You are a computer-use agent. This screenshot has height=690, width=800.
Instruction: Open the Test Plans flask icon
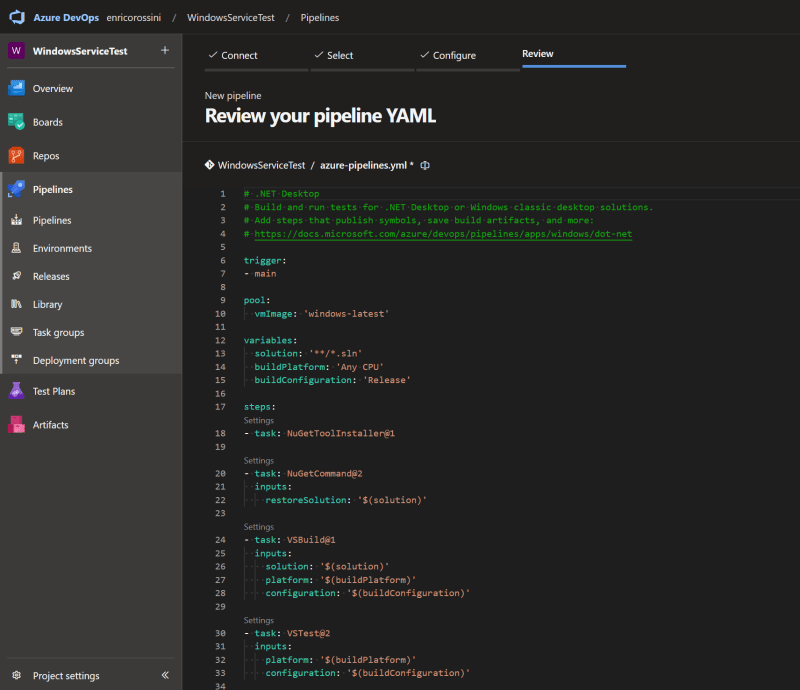pos(16,391)
